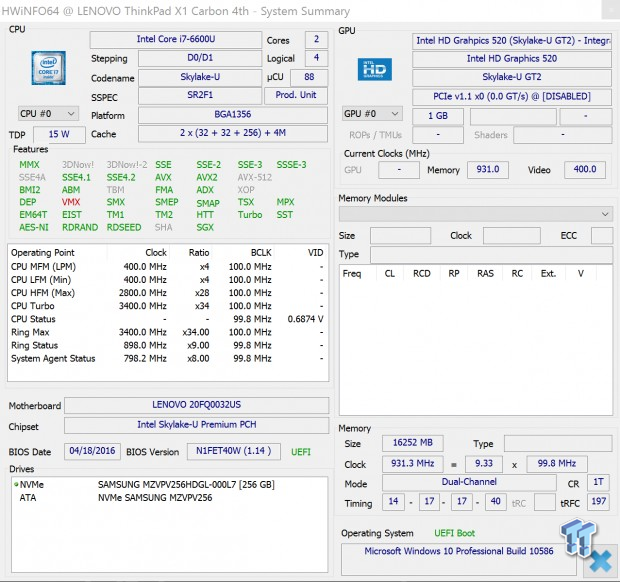
Task: Click the Turbo feature flag
Action: [x=250, y=215]
